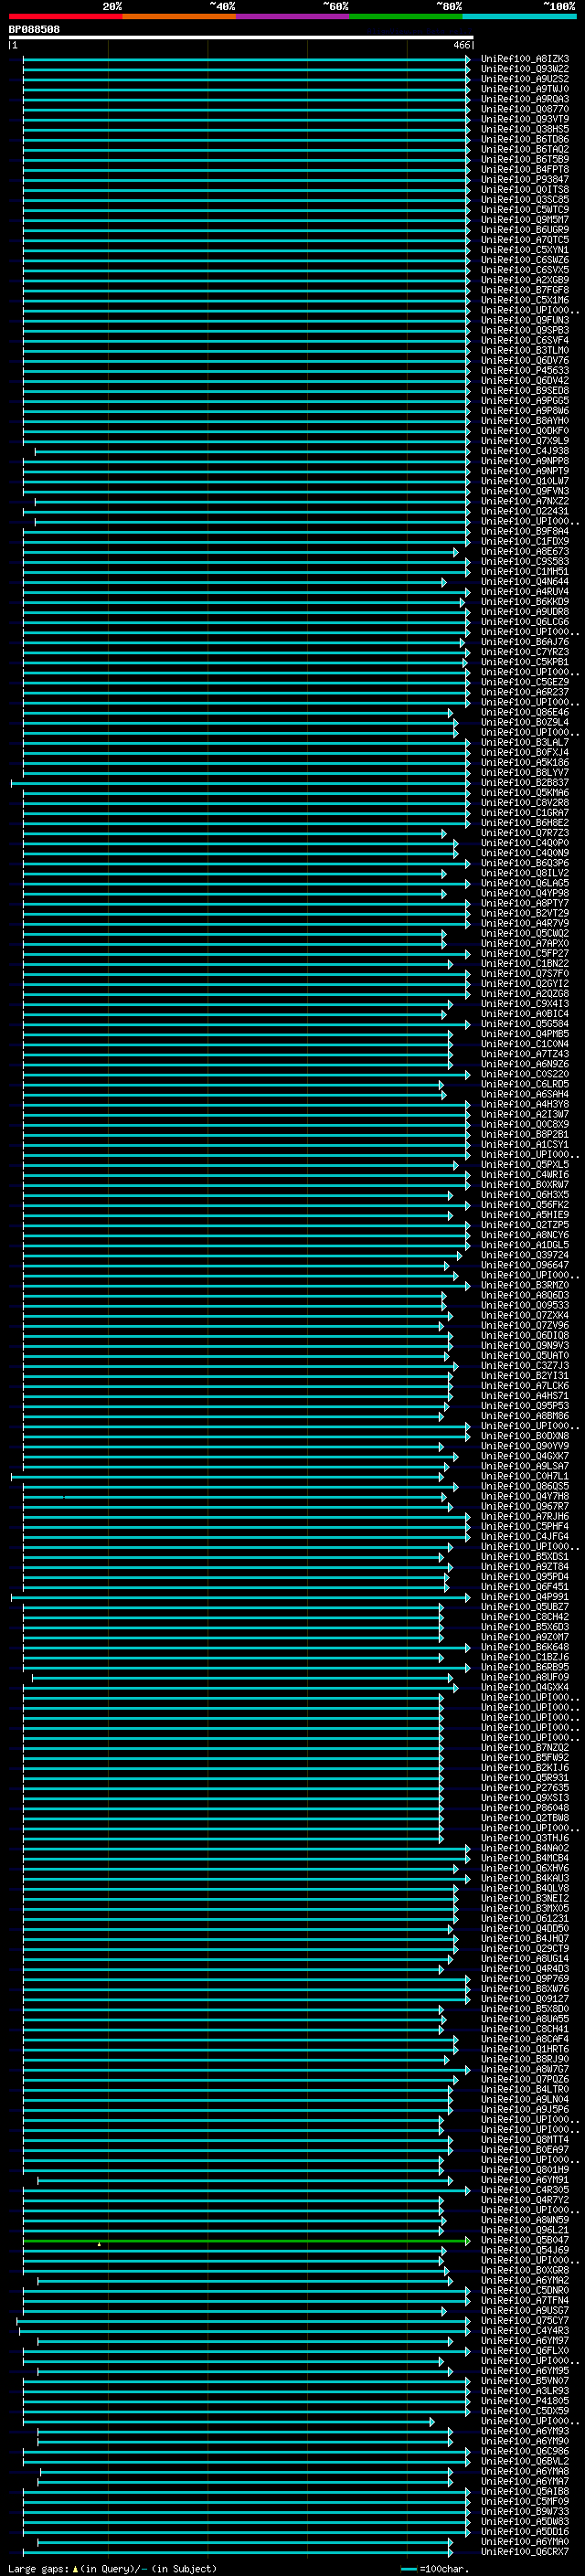Click hit label UniRef100_C4J938
This screenshot has height=2576, width=585.
pos(525,451)
